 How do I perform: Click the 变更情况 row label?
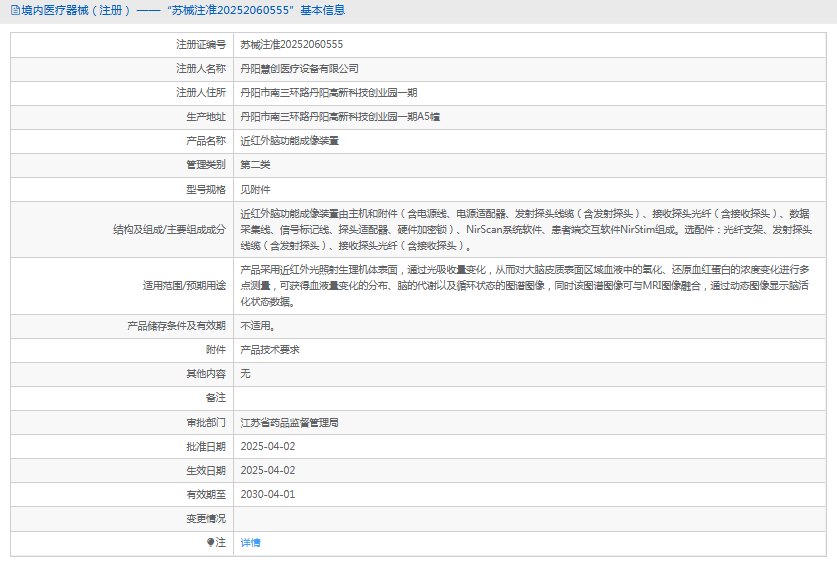[x=206, y=519]
